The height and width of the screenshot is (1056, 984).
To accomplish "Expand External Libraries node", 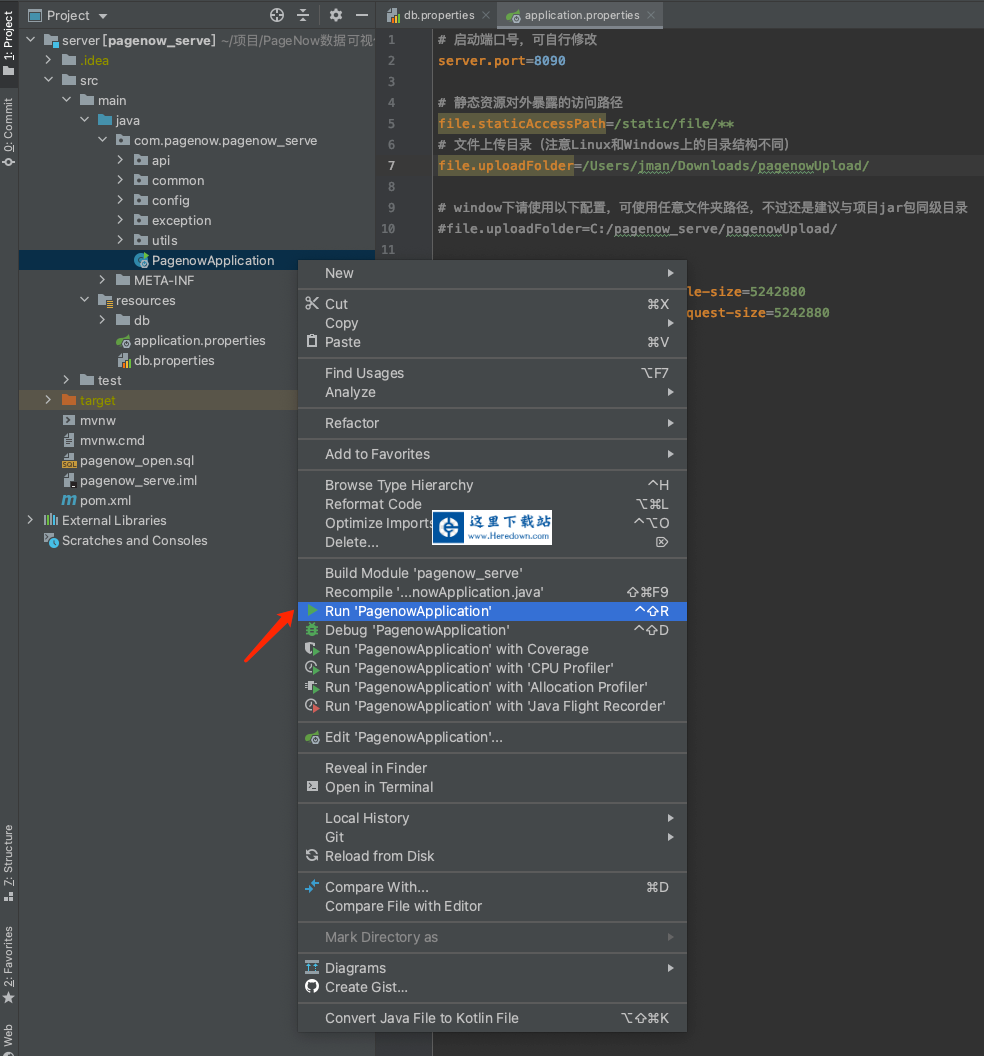I will [x=31, y=520].
